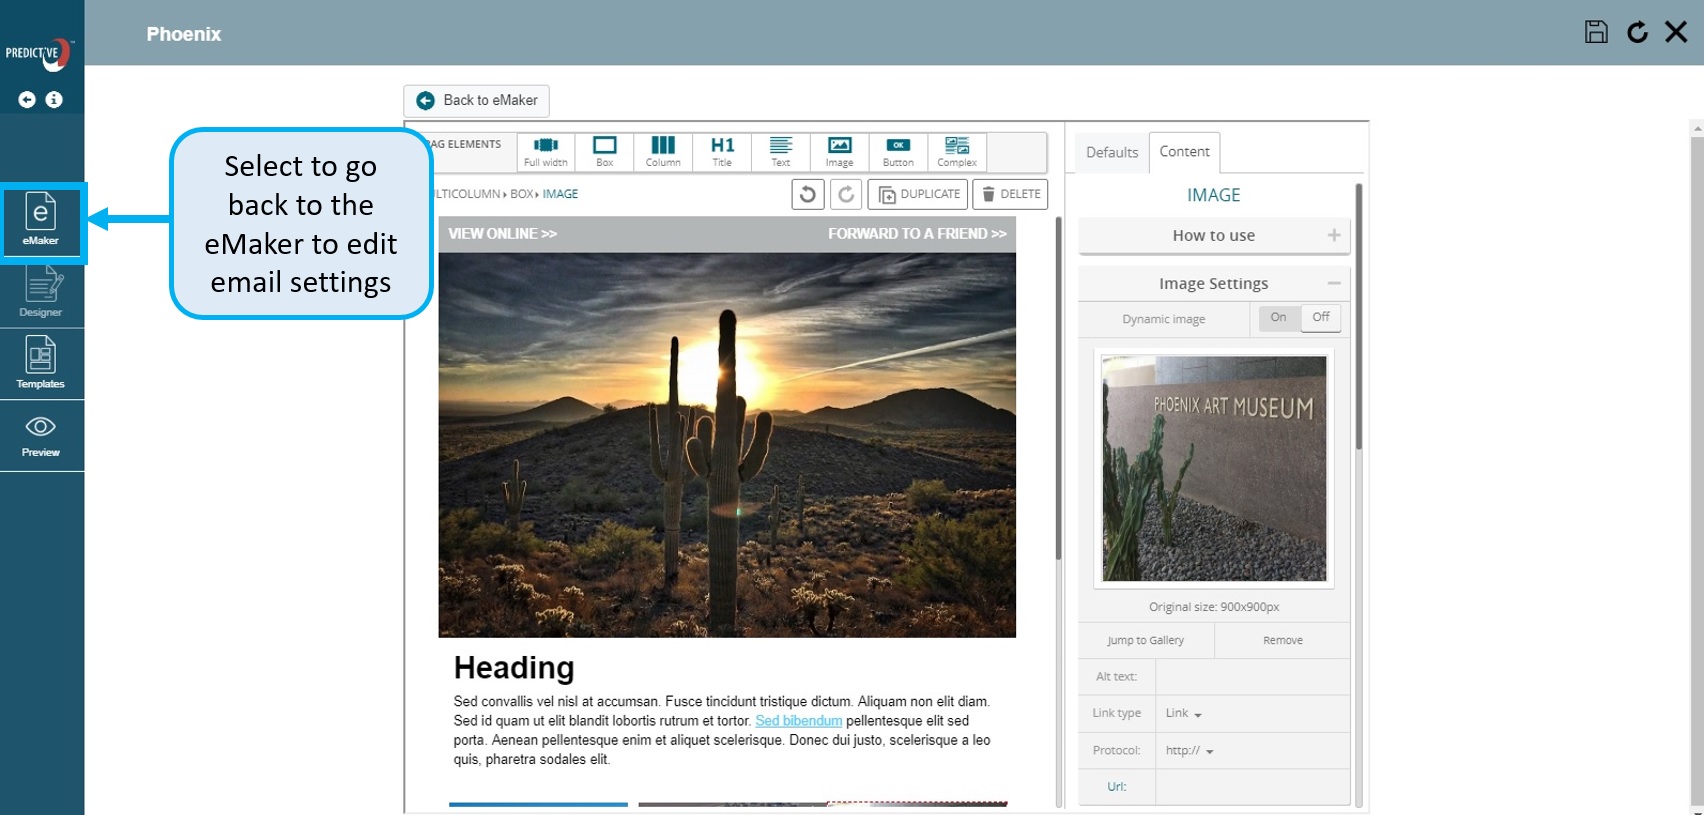The image size is (1705, 815).
Task: Switch to the Content tab
Action: pyautogui.click(x=1184, y=152)
